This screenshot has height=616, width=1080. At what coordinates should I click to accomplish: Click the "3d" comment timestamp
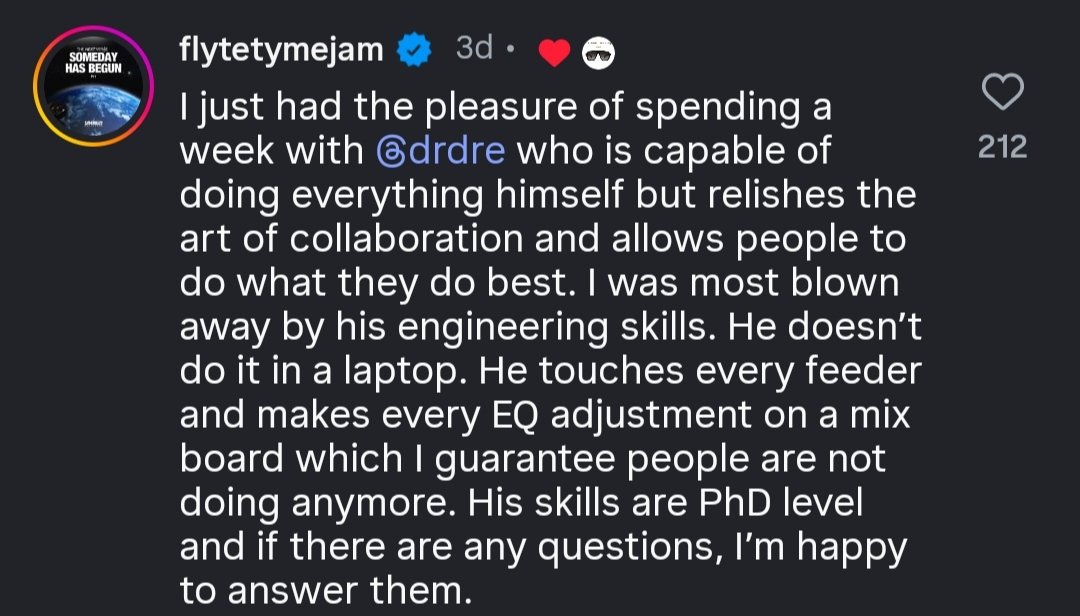[x=474, y=48]
